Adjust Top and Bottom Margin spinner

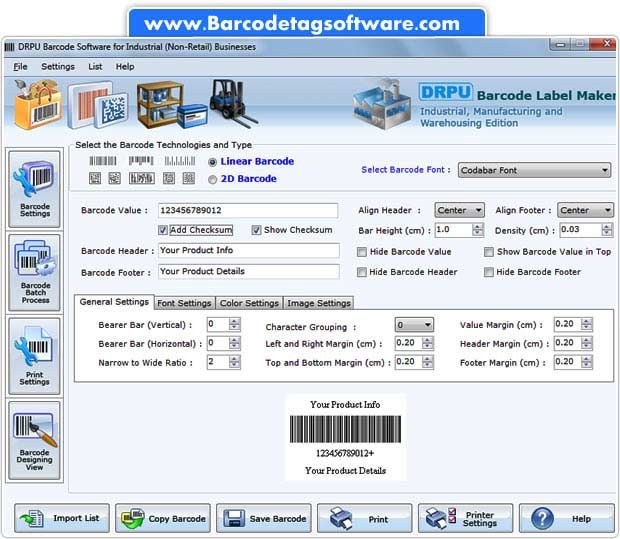pos(427,361)
